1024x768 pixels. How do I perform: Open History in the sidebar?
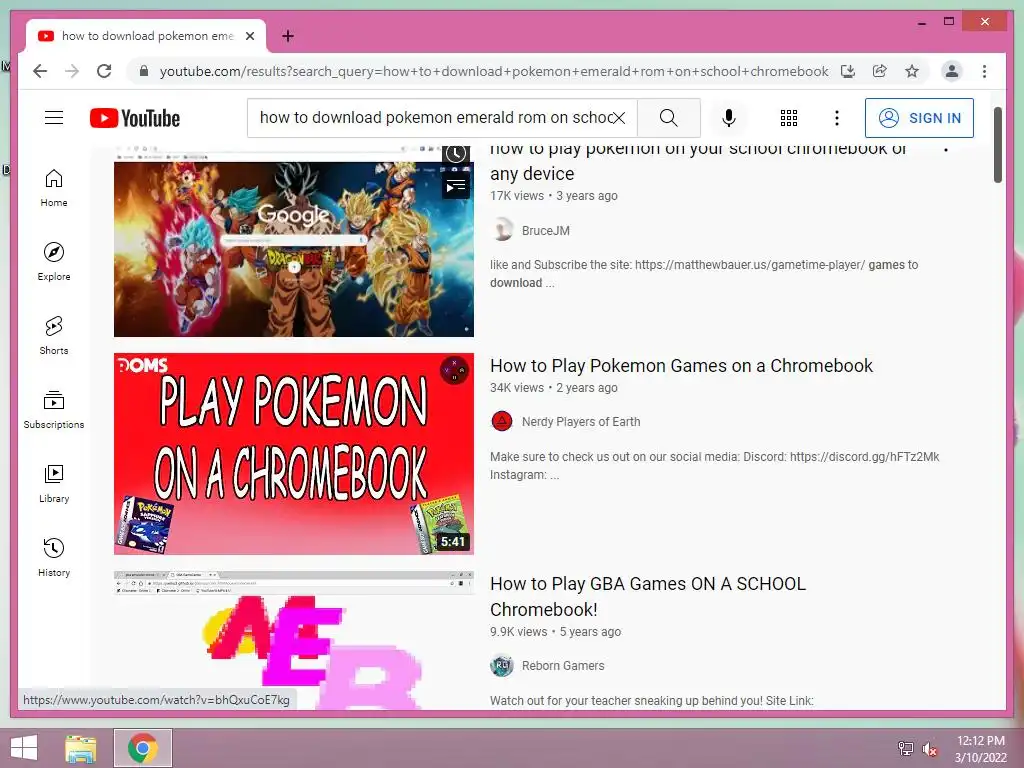tap(54, 557)
